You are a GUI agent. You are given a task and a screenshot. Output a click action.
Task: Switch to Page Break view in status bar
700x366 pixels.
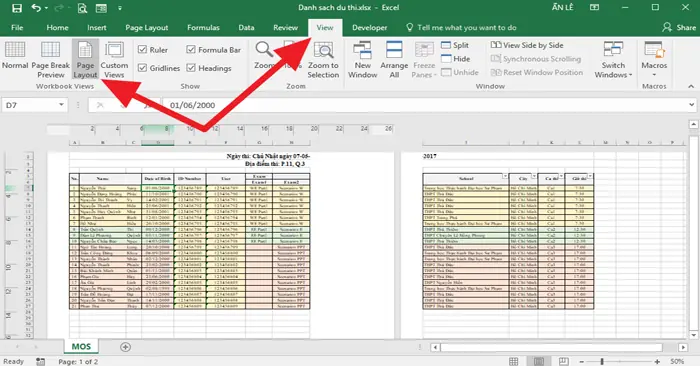pos(563,361)
